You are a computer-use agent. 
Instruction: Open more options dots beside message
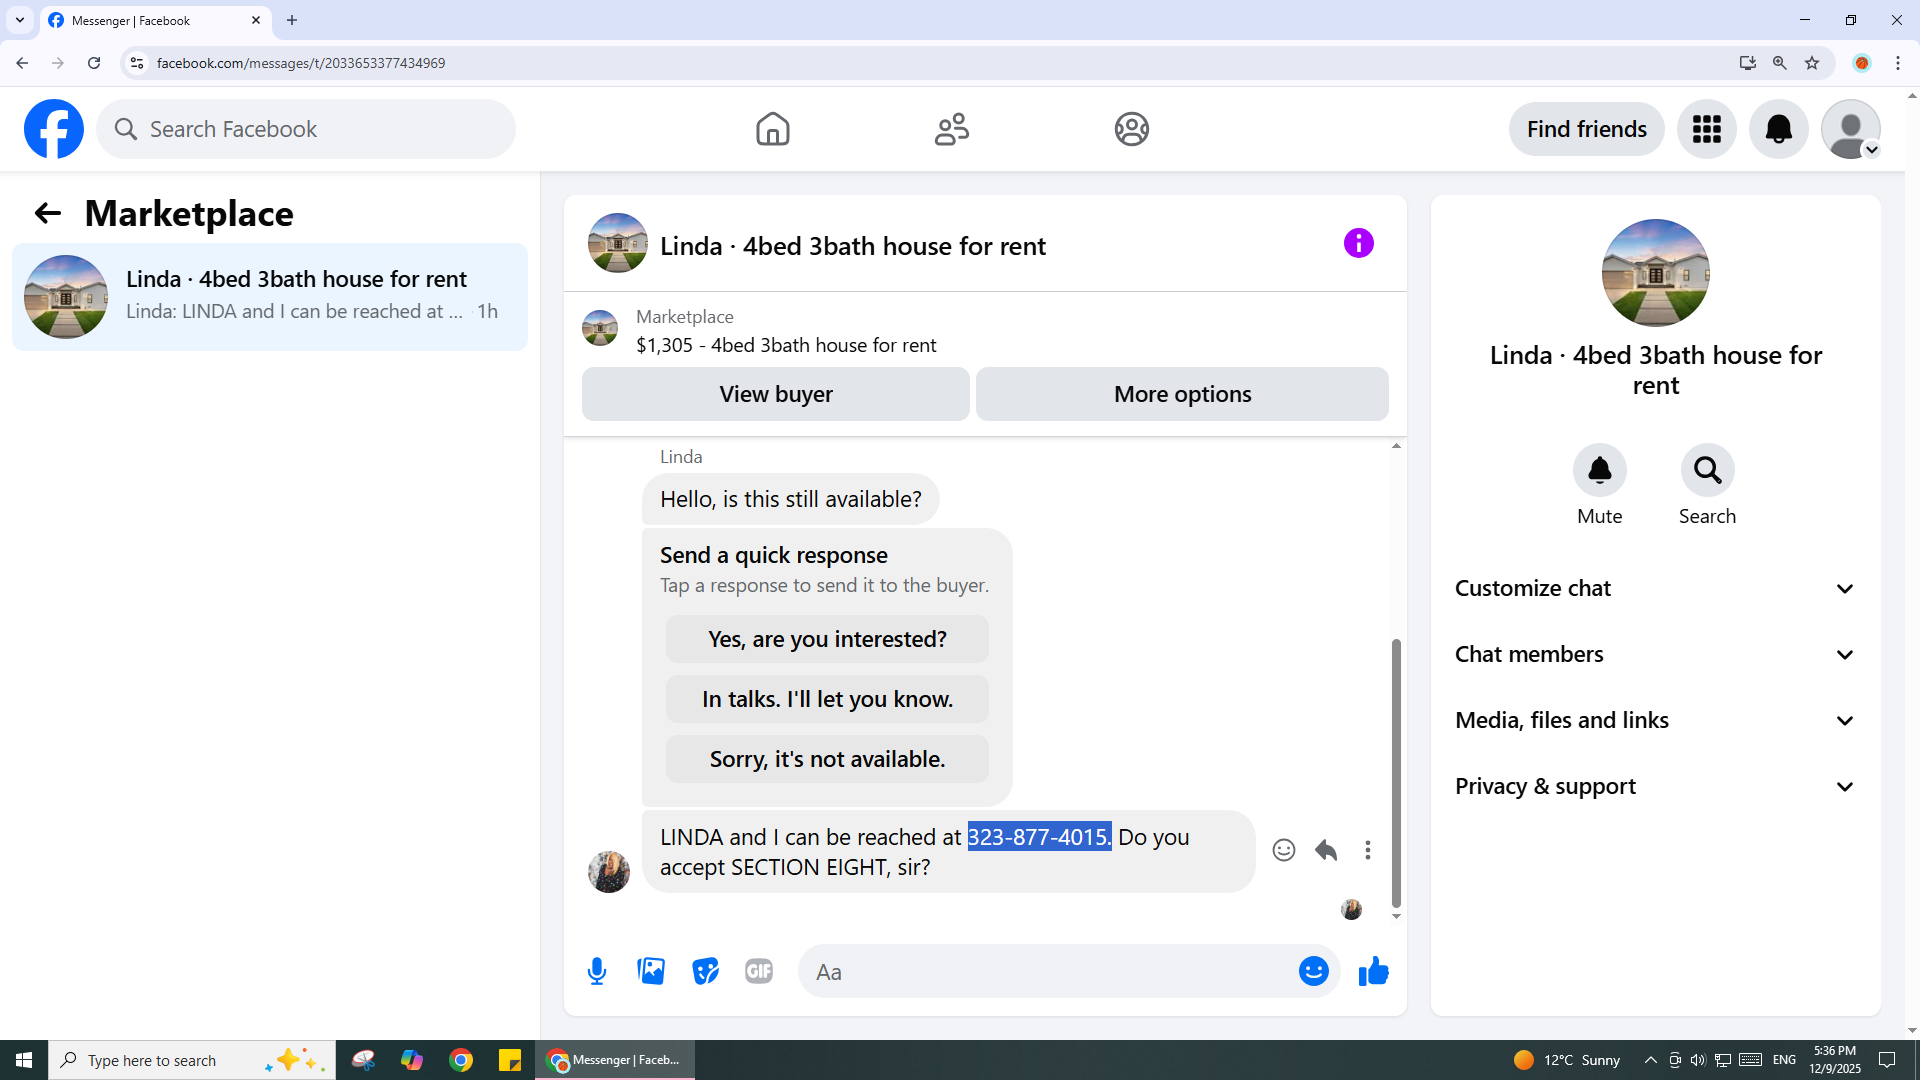tap(1368, 850)
